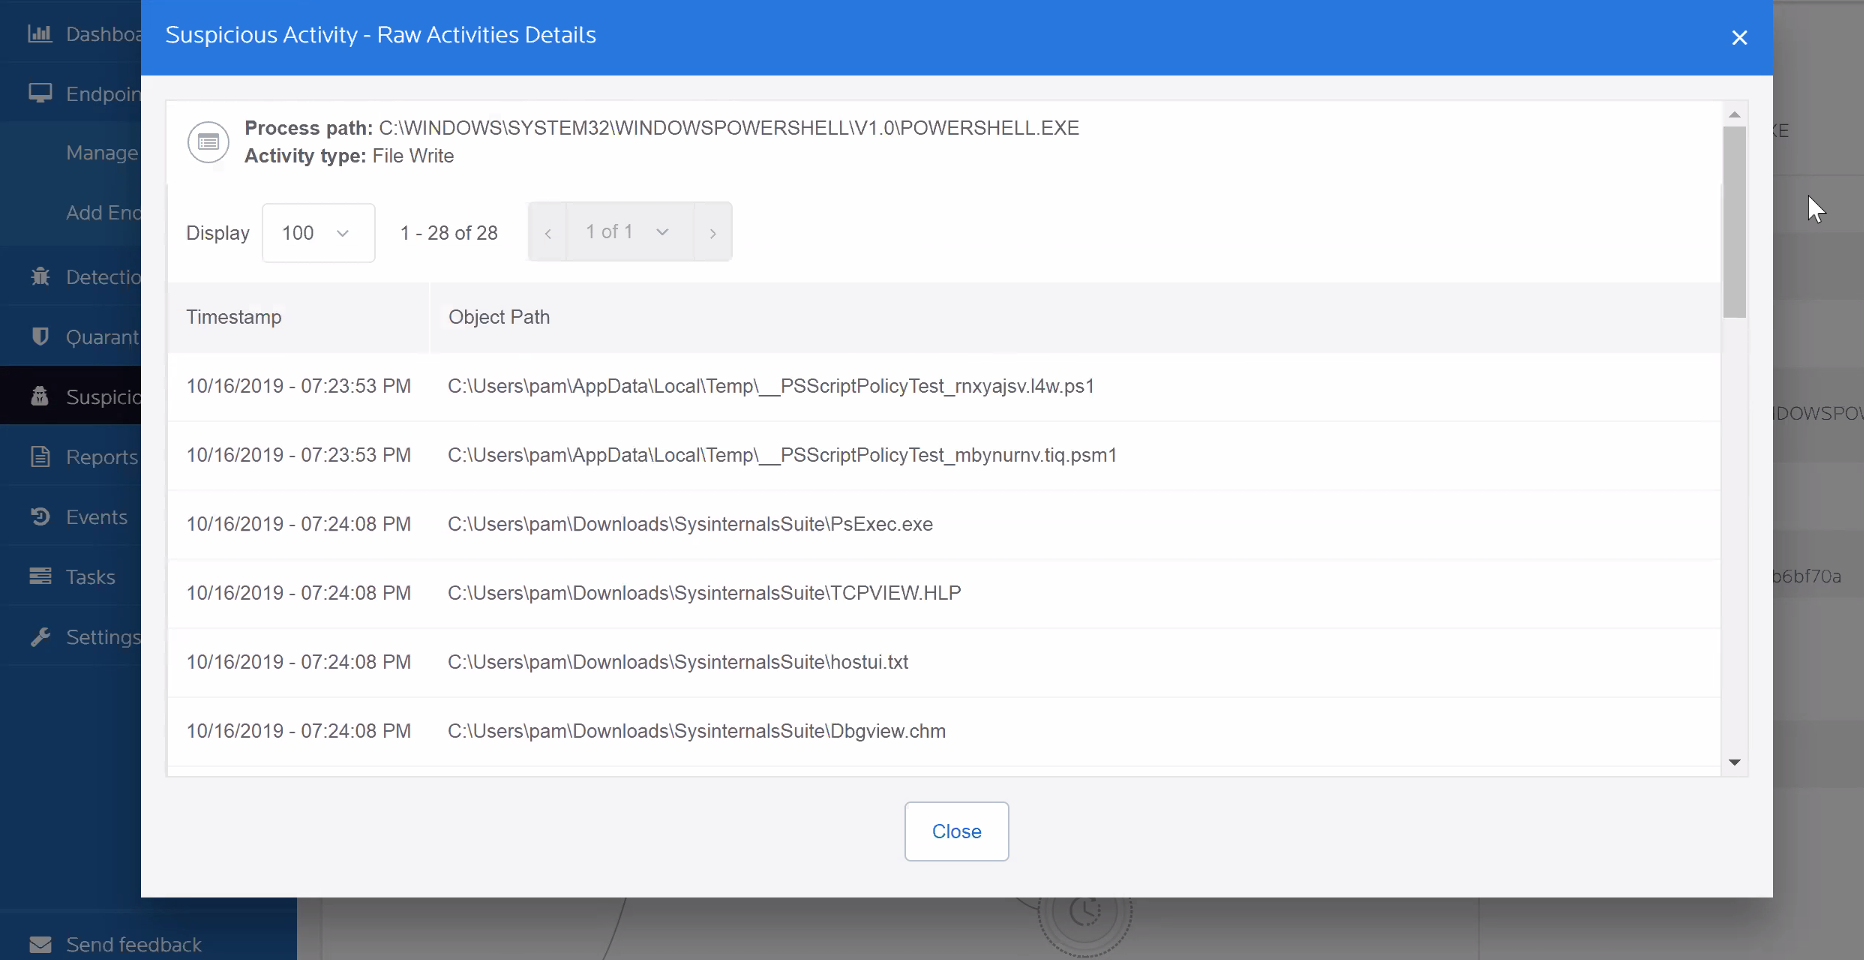Open the Display 100 rows dropdown
The width and height of the screenshot is (1864, 960).
pos(318,233)
